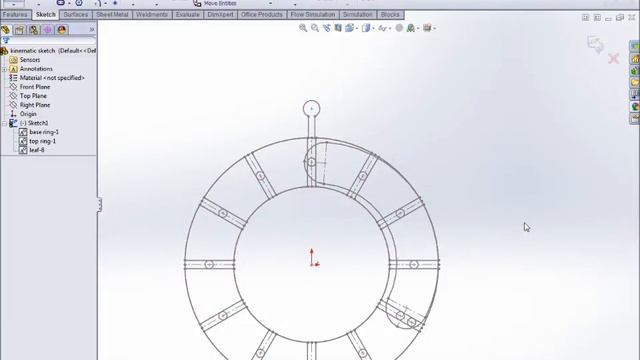Click the Move Entities tool

215,3
